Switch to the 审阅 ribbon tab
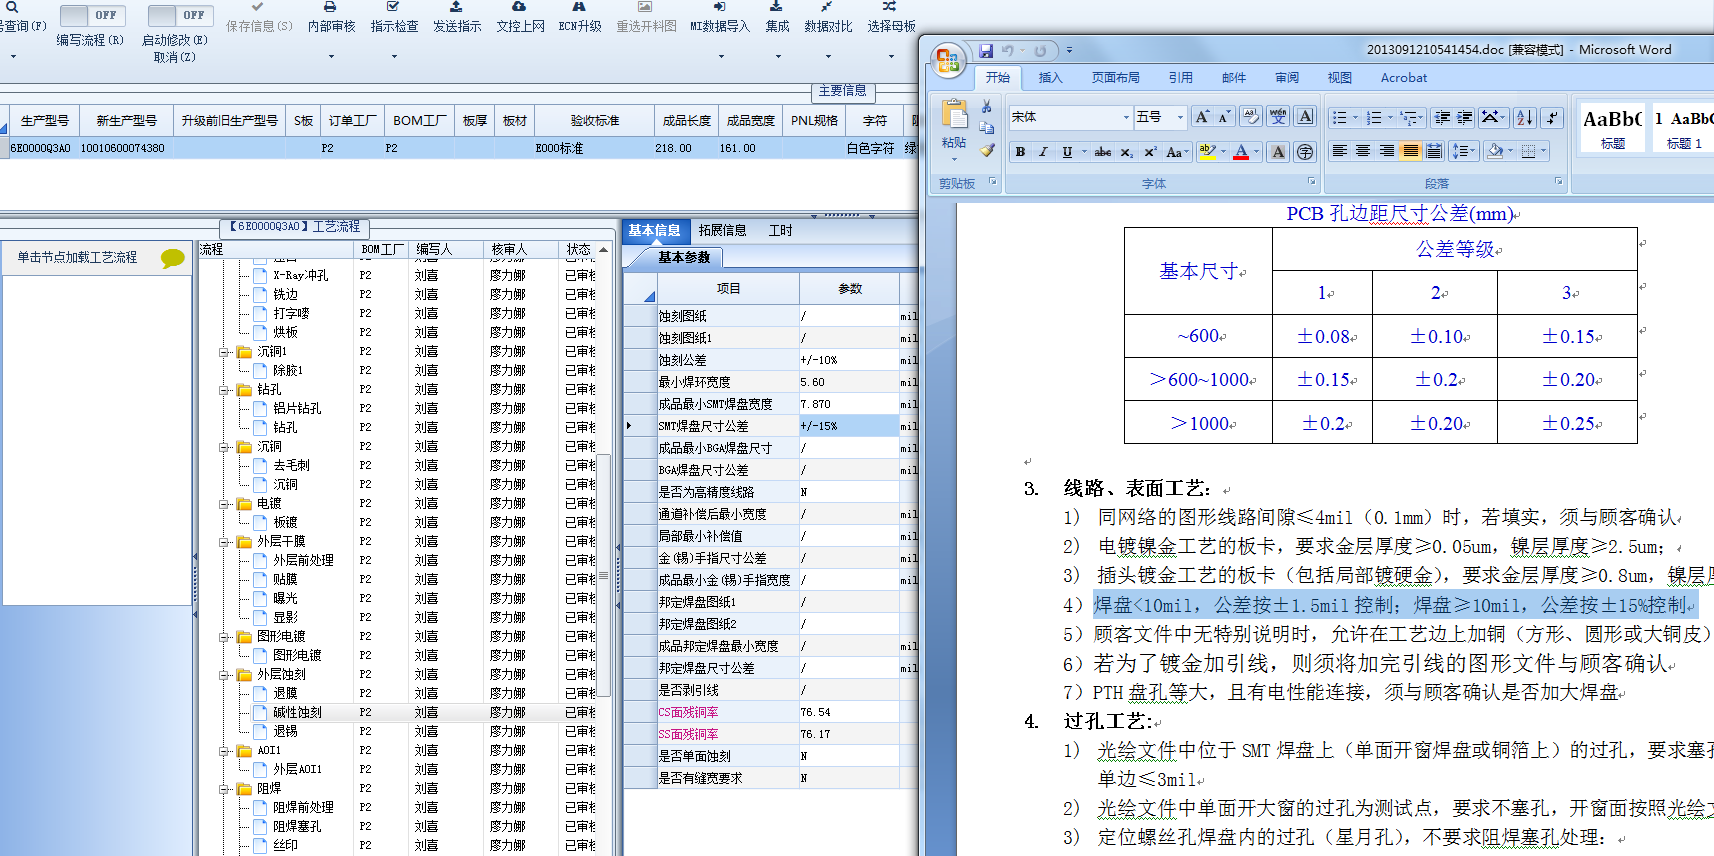This screenshot has height=856, width=1714. [1287, 77]
